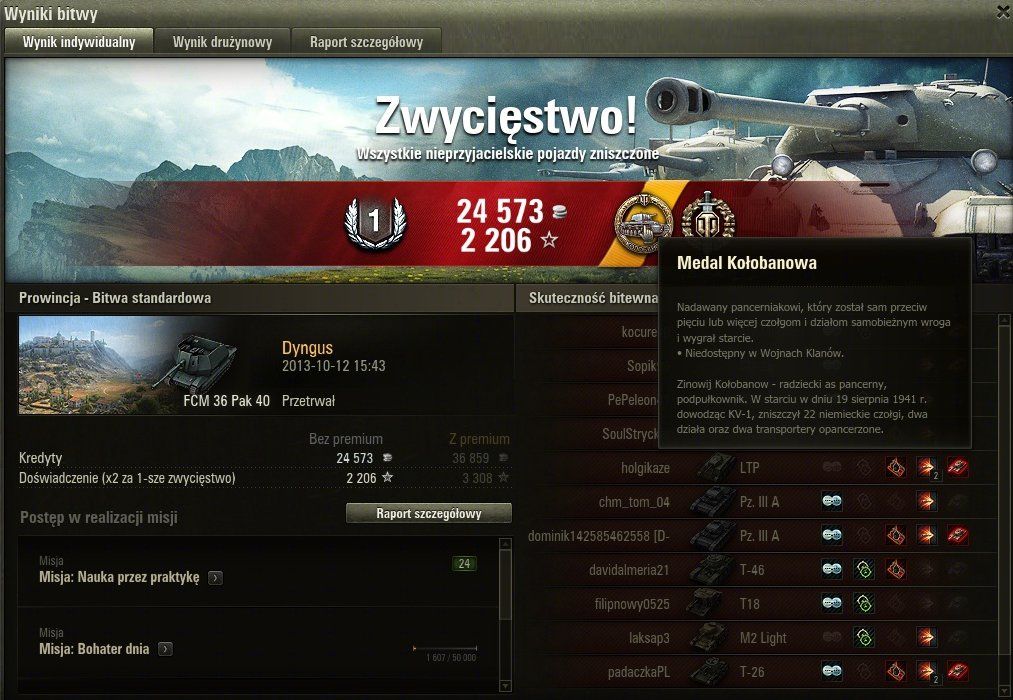Select the Wynik indywidualny tab
Viewport: 1013px width, 700px height.
(79, 42)
